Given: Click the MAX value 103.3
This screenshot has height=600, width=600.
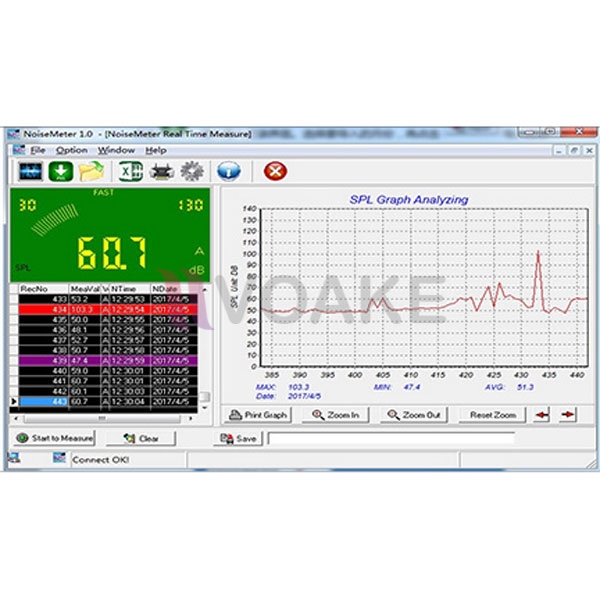Looking at the screenshot, I should point(298,387).
